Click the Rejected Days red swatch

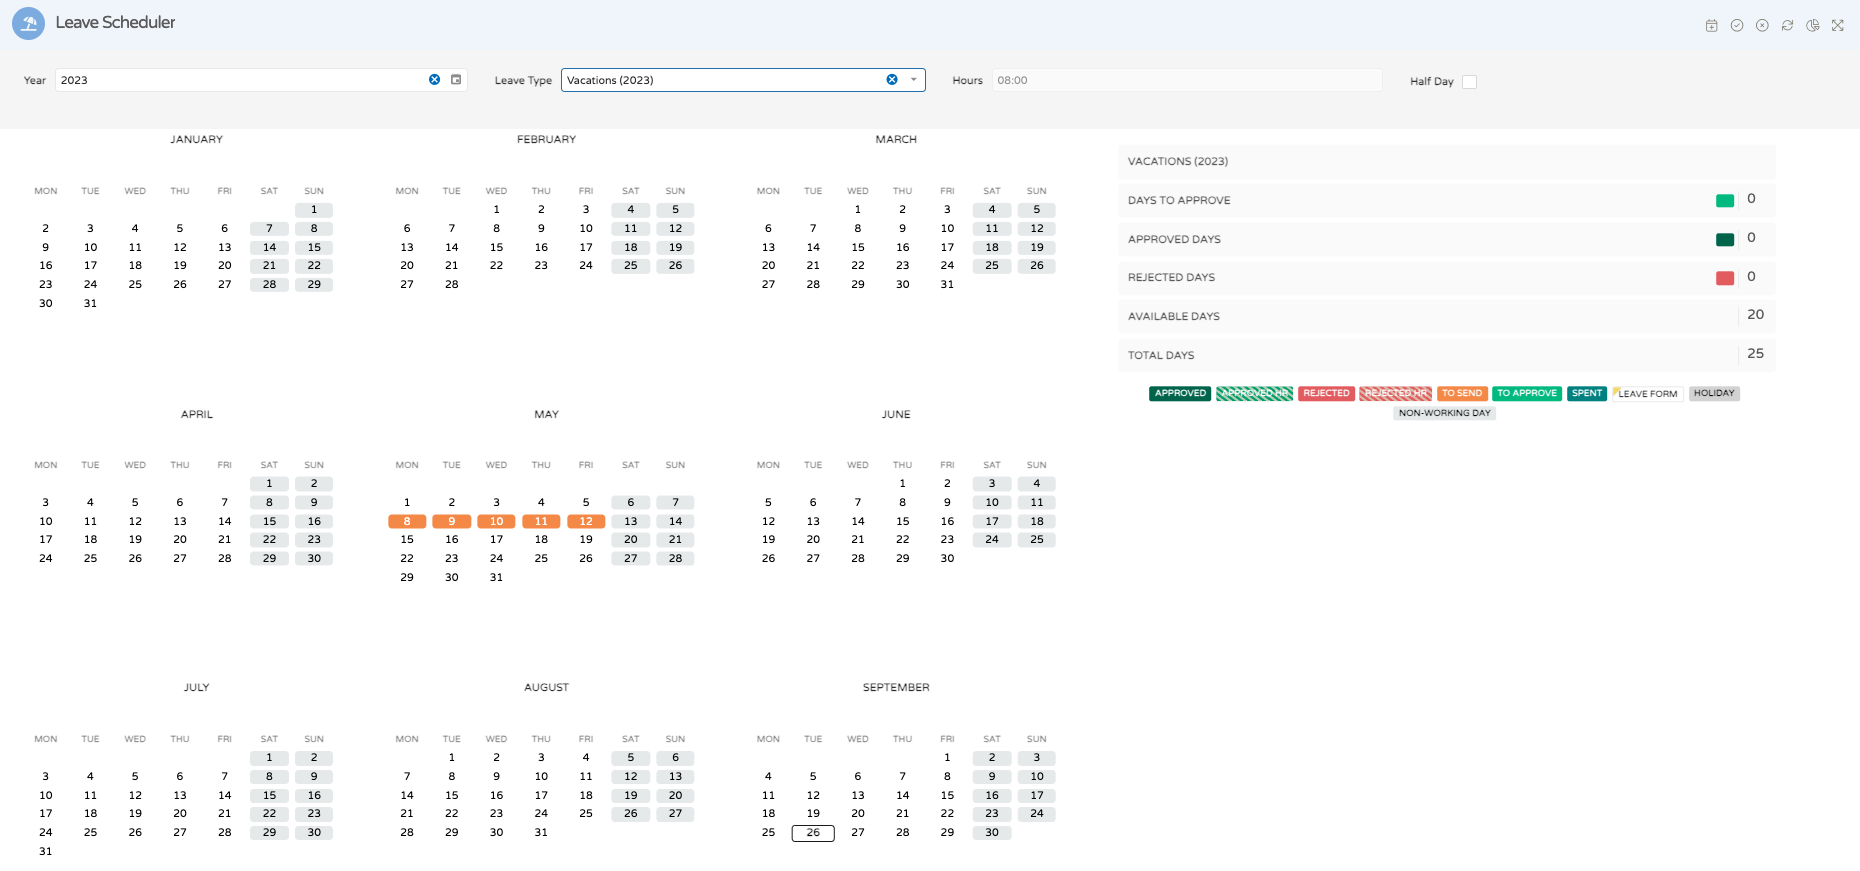click(x=1725, y=278)
